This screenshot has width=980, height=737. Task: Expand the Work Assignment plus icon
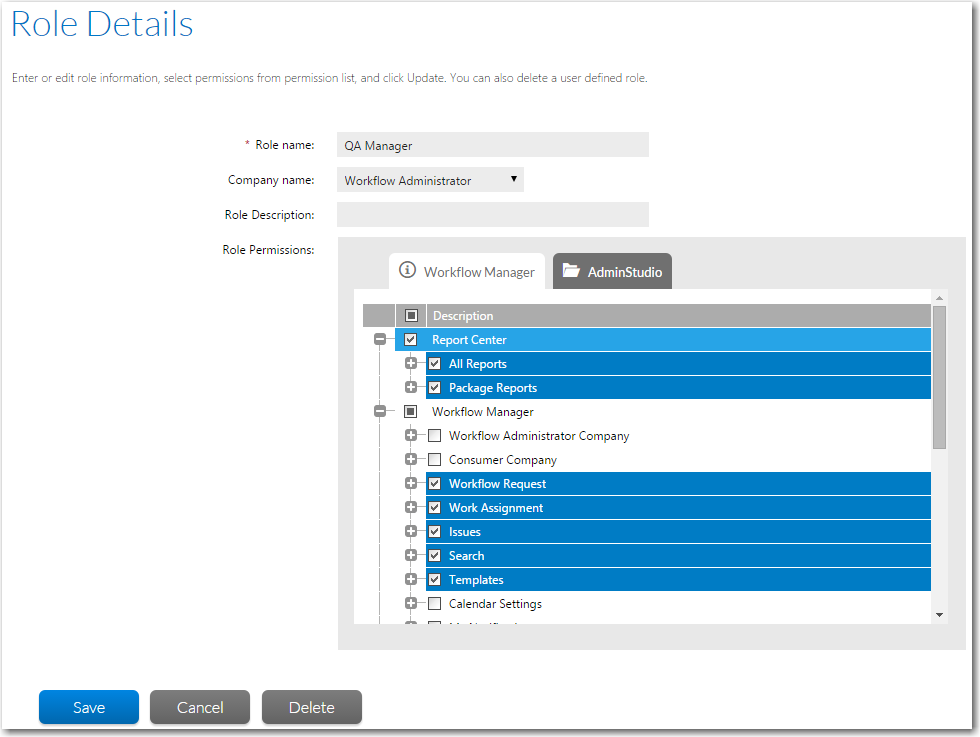411,508
